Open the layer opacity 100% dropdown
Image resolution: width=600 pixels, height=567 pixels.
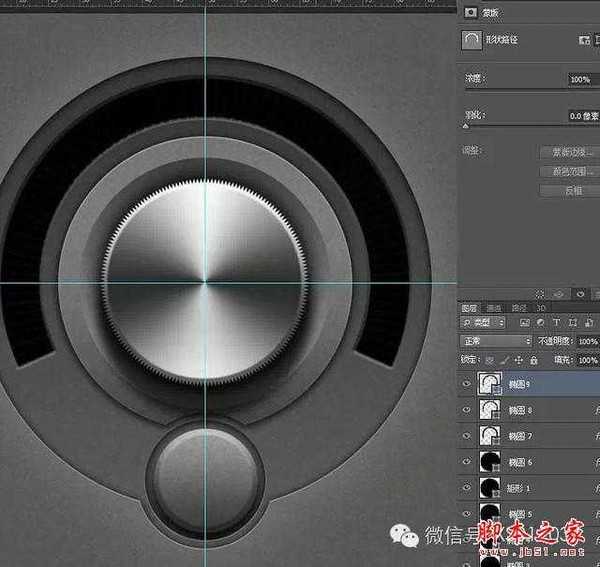click(x=587, y=341)
